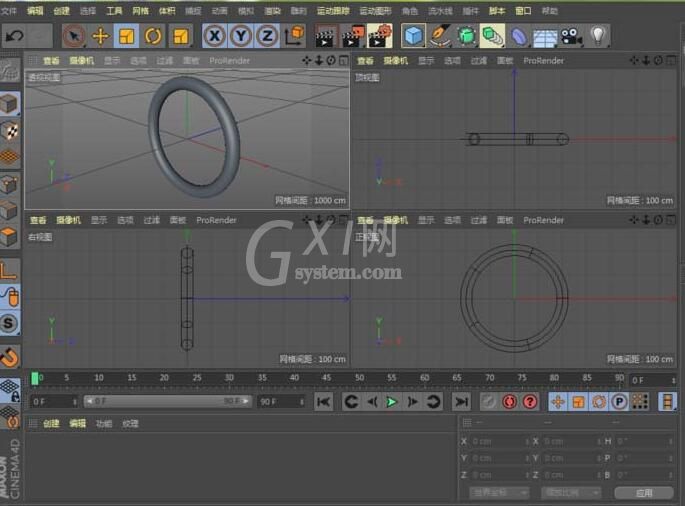The width and height of the screenshot is (685, 506).
Task: Enable Polygons mode orange-top cube
Action: [x=10, y=237]
